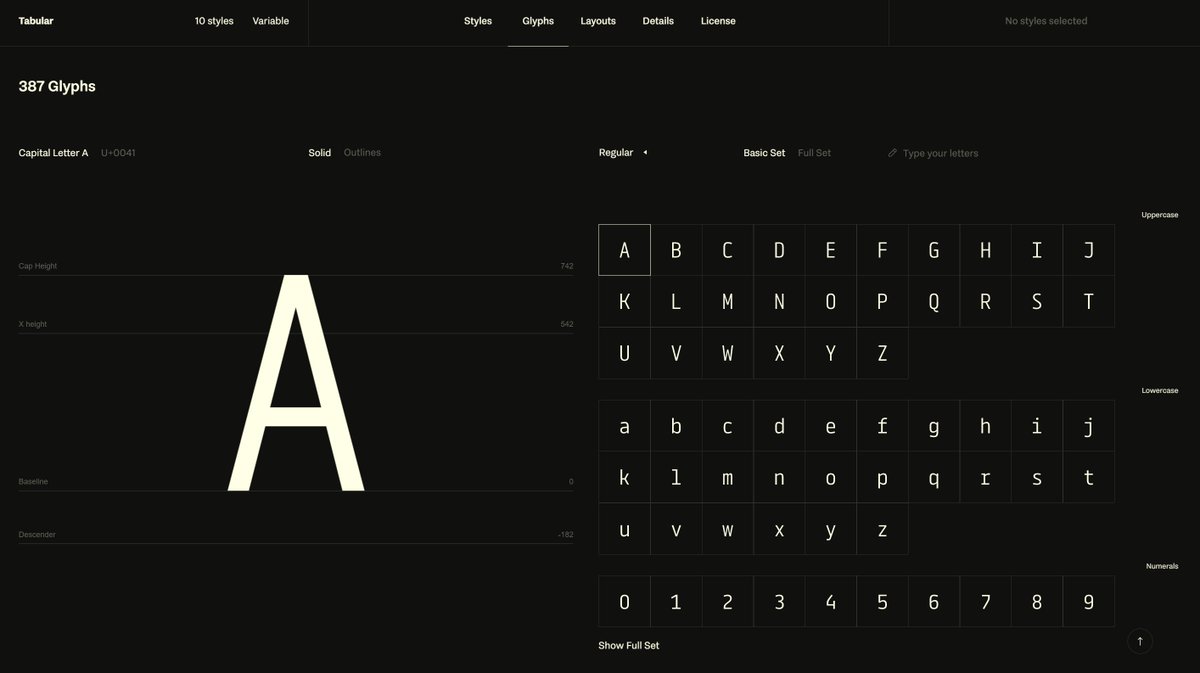Click the Cap Height metric label
1200x673 pixels.
coord(38,266)
